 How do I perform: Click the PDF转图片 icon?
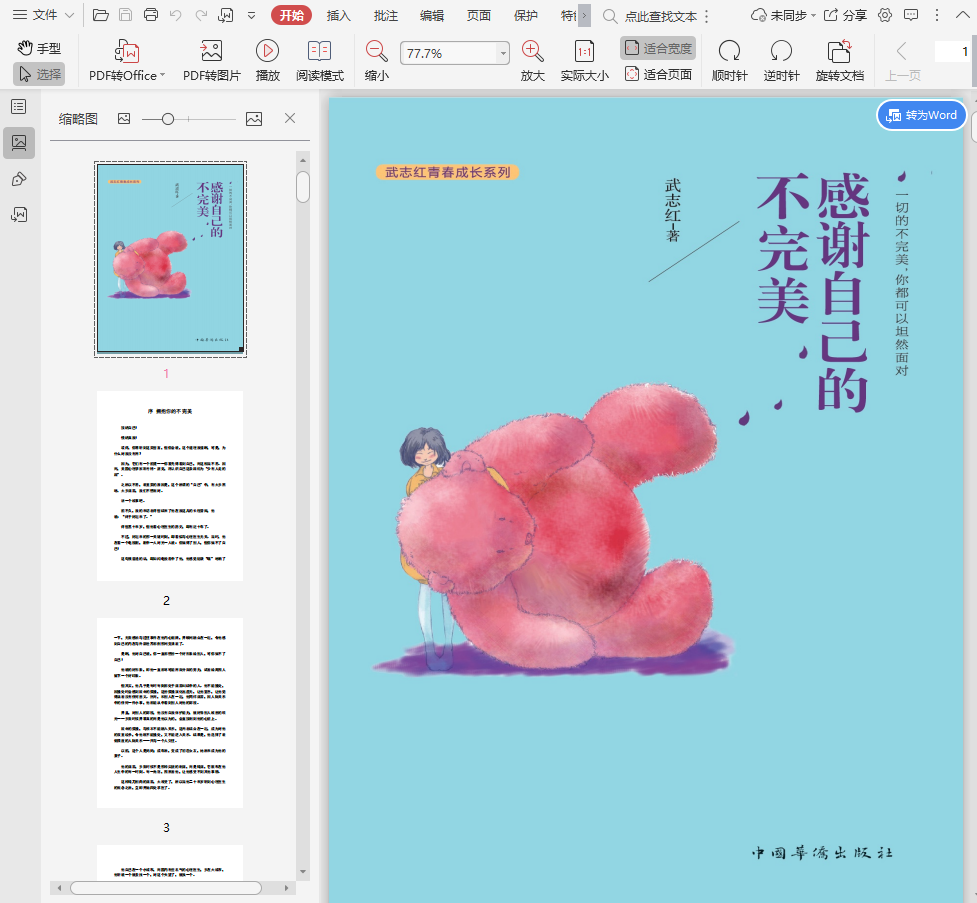[x=211, y=52]
